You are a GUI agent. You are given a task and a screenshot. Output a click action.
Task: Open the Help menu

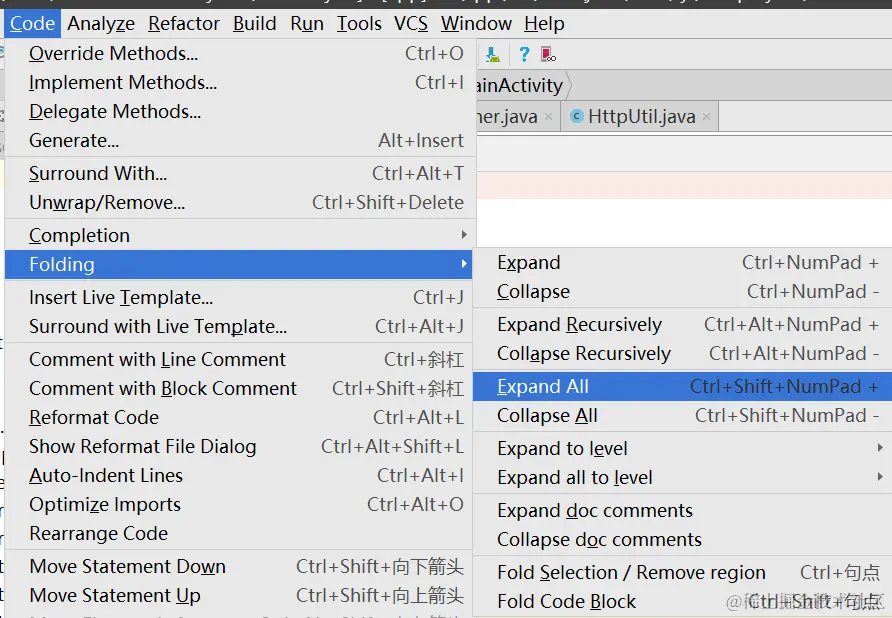[x=544, y=23]
